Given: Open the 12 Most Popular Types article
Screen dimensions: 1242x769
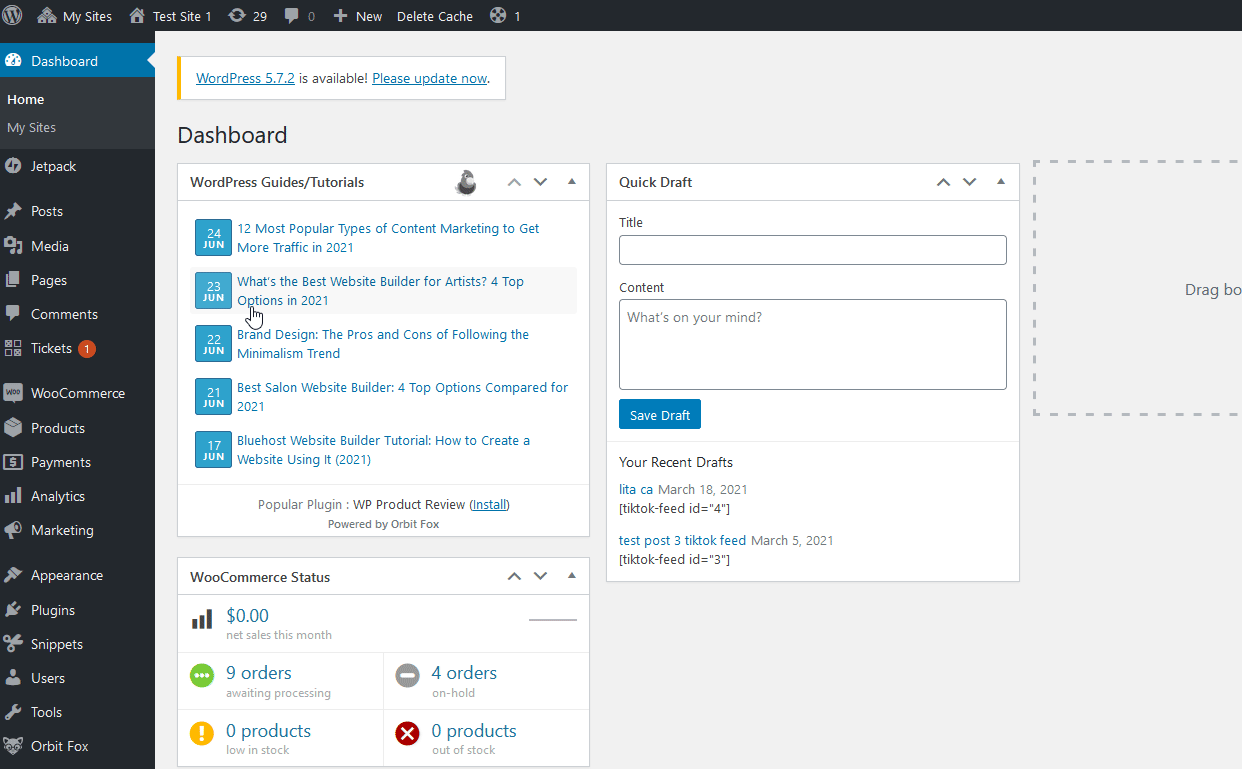Looking at the screenshot, I should (388, 238).
